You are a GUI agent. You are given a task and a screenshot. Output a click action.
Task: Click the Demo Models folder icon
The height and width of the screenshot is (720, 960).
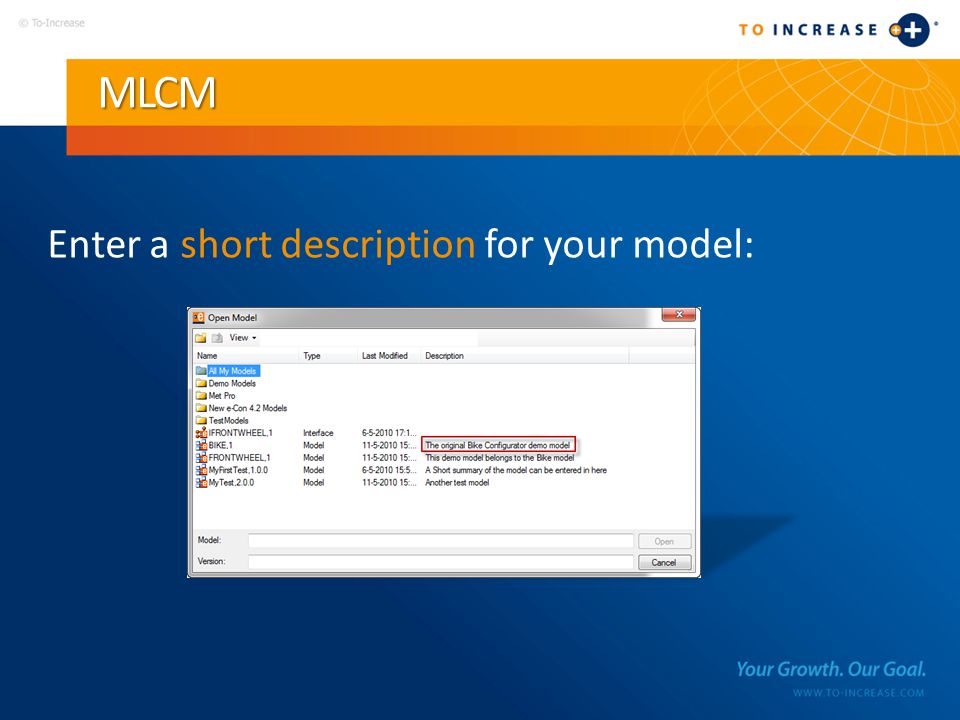[201, 383]
